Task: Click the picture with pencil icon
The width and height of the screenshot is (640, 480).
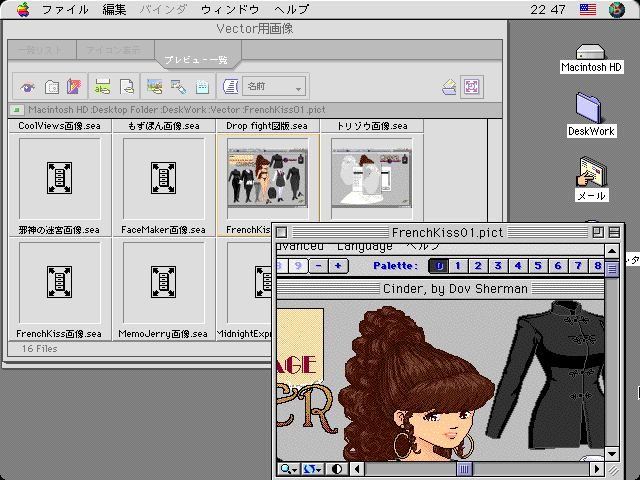Action: pos(178,87)
